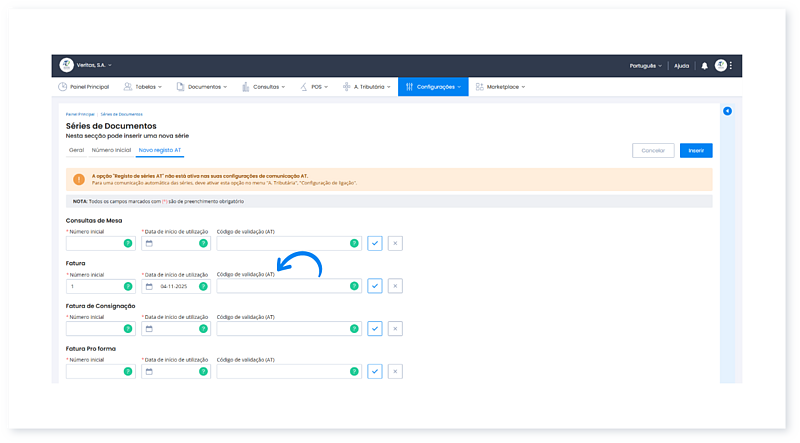The image size is (800, 443).
Task: Click calendar icon in Consultas de Mesa row
Action: point(149,243)
